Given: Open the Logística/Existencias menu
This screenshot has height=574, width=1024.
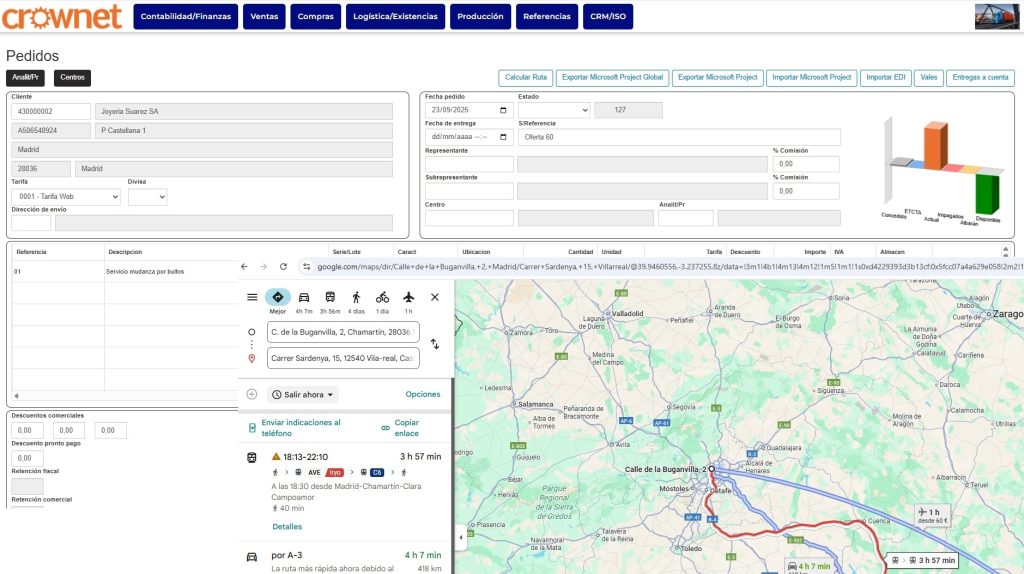Looking at the screenshot, I should pos(395,17).
